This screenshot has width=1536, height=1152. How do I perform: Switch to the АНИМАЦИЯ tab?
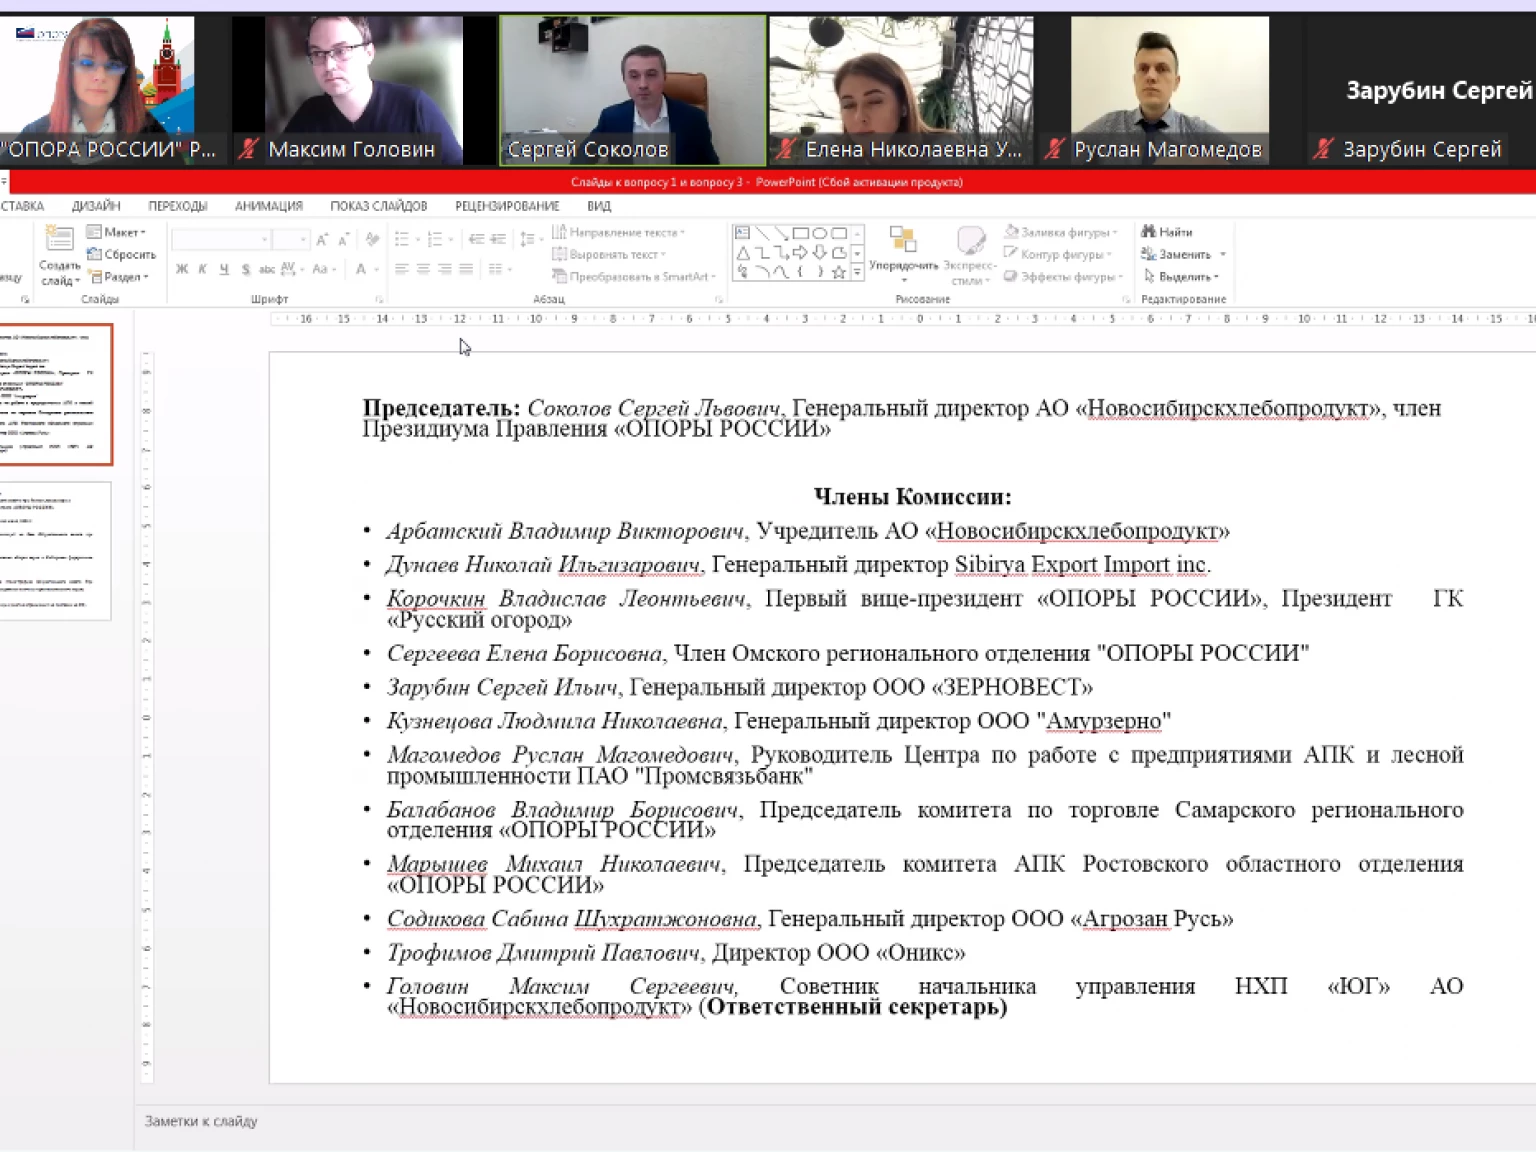(269, 206)
